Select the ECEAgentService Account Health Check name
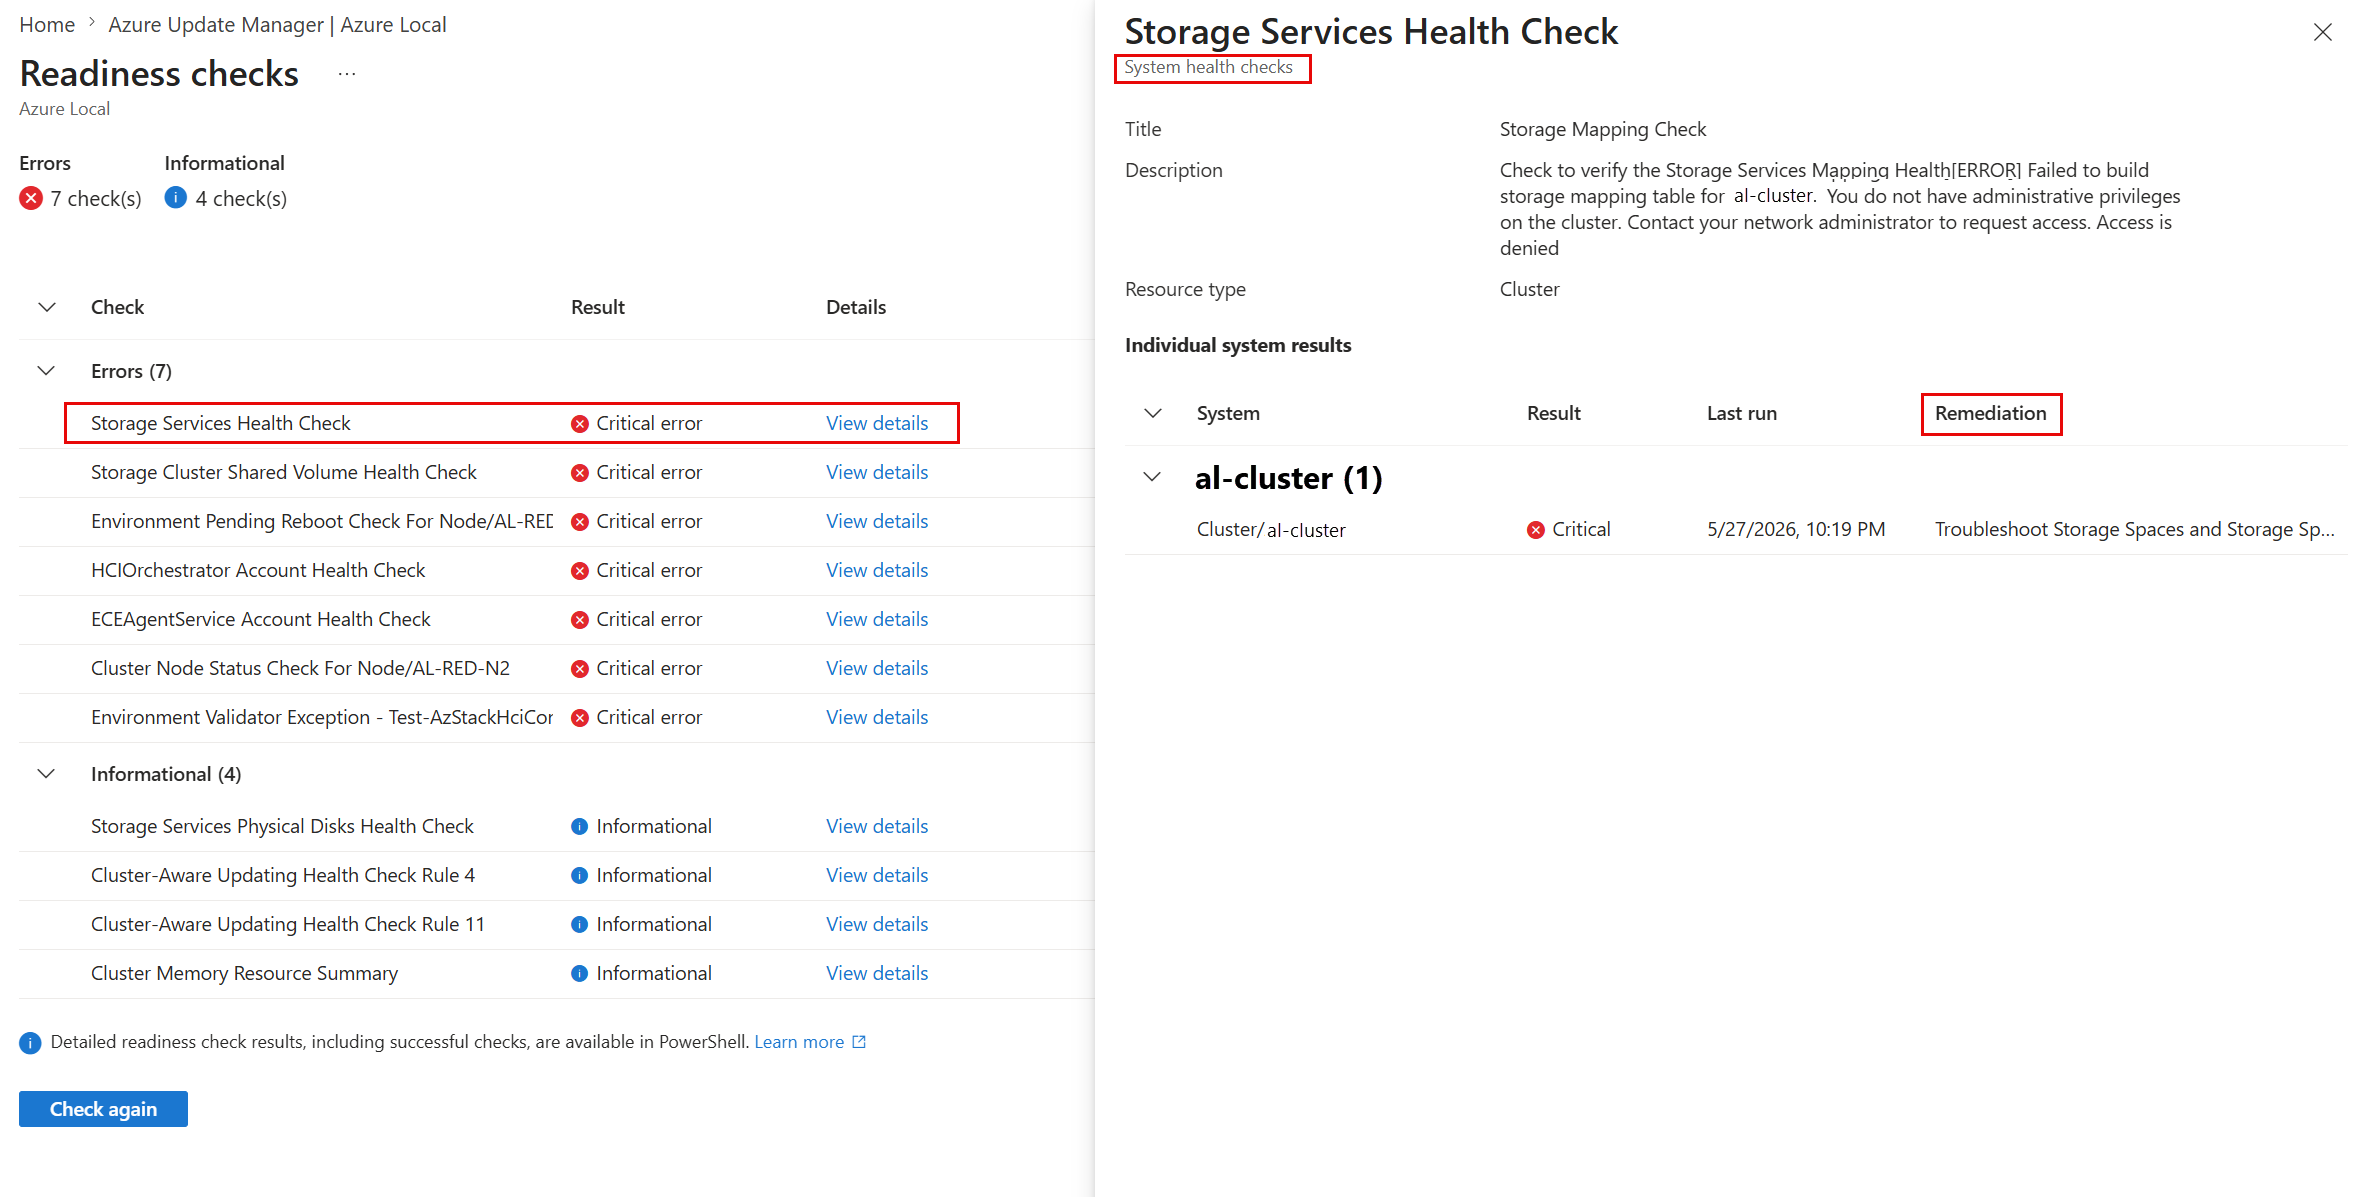The height and width of the screenshot is (1197, 2368). point(260,619)
